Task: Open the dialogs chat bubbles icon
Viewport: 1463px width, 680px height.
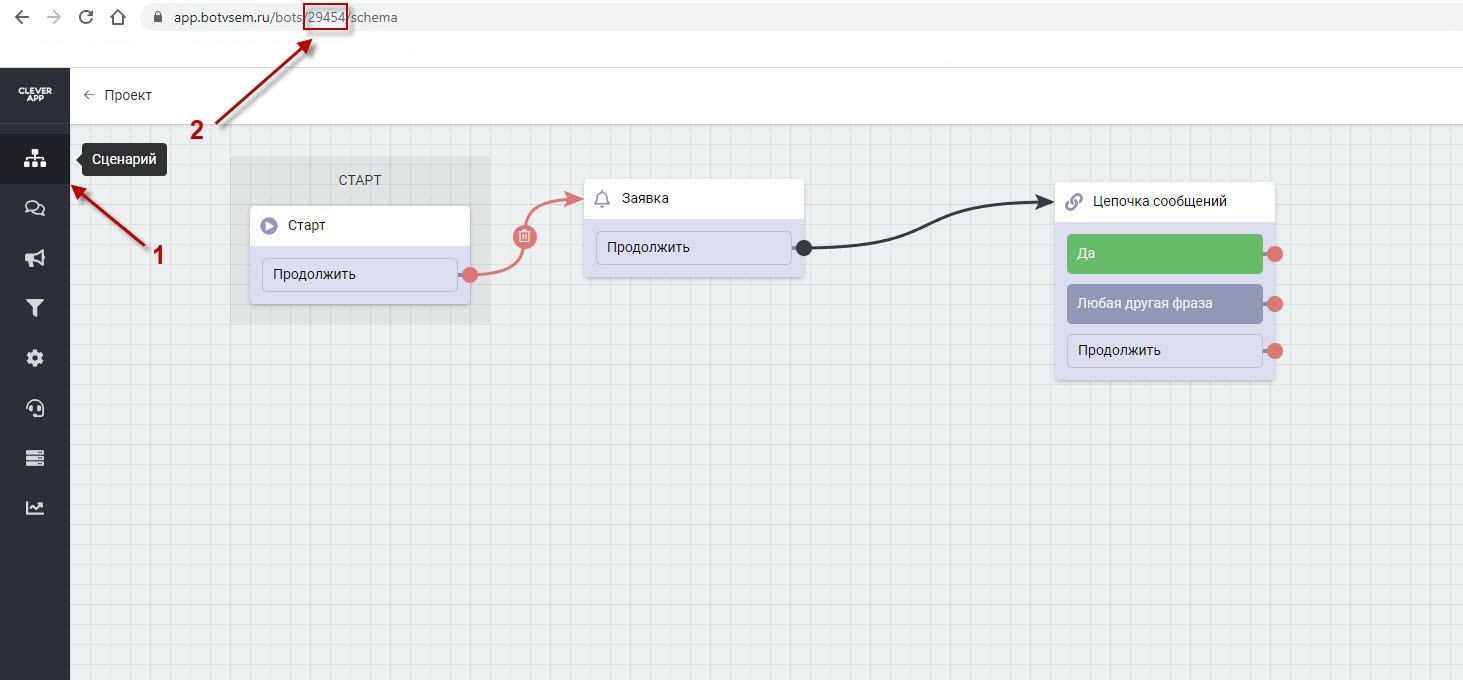Action: pos(34,208)
